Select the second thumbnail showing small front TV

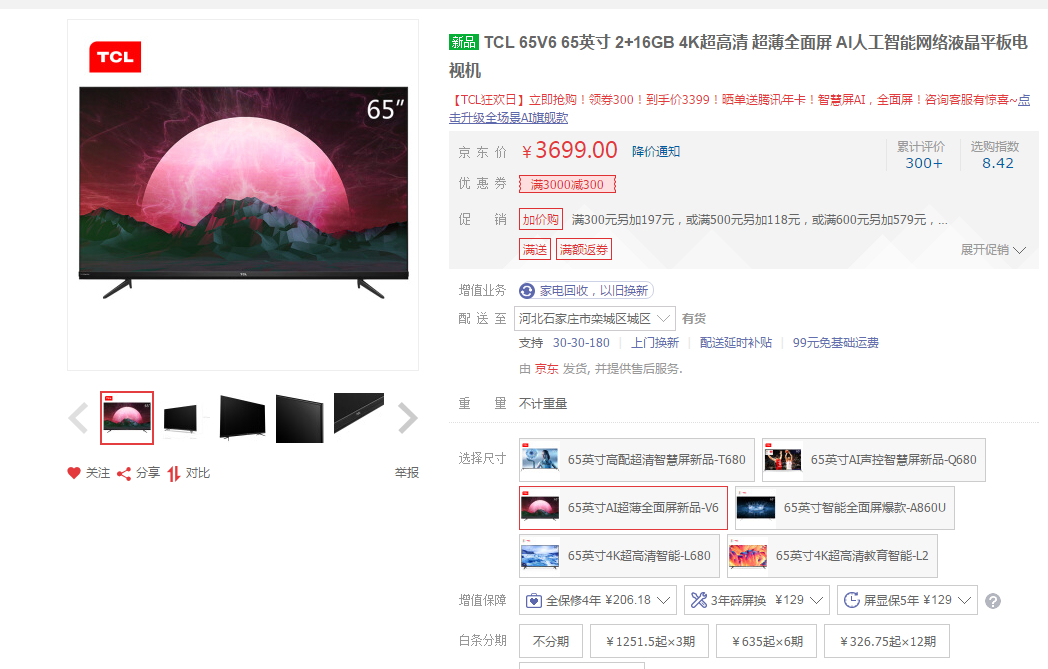180,419
